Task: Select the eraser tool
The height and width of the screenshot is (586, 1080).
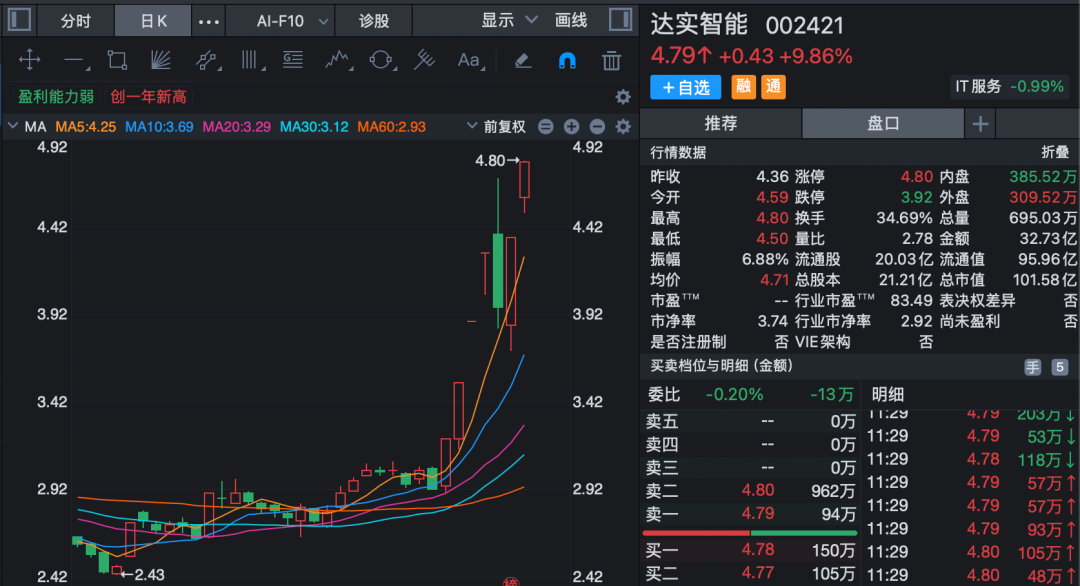Action: coord(523,61)
